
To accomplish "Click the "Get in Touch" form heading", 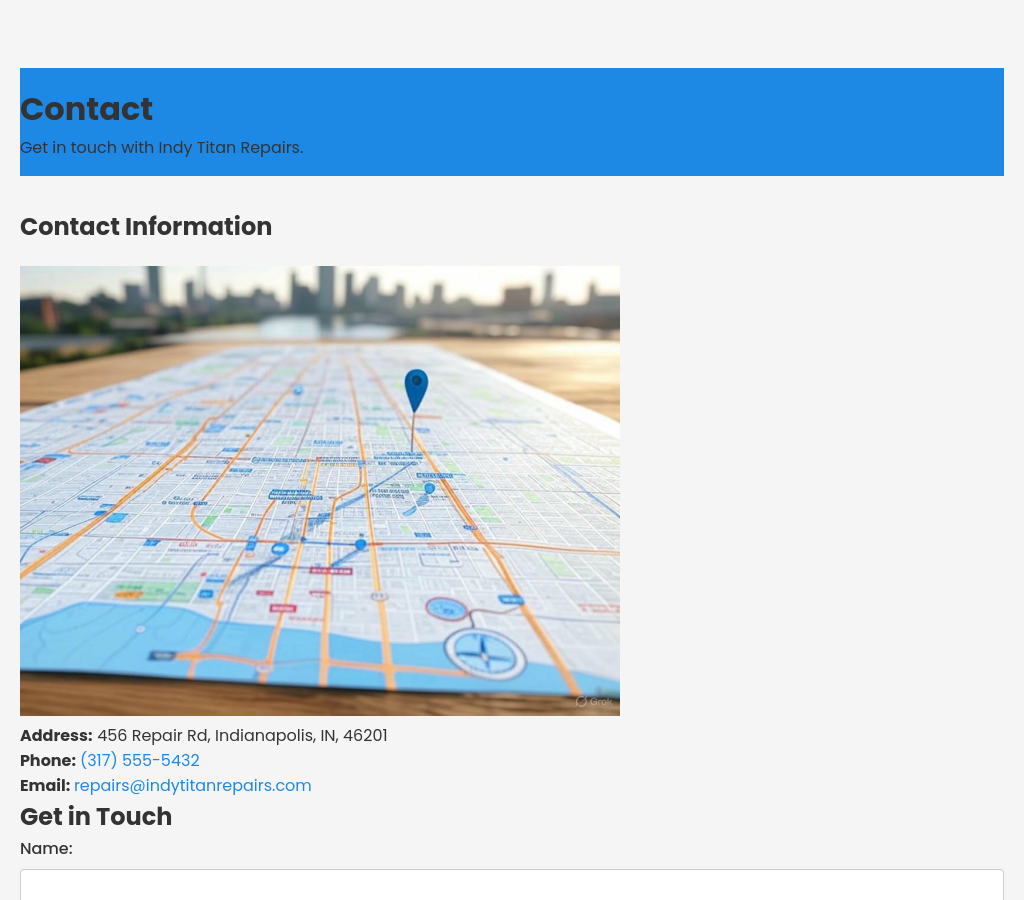I will [96, 817].
